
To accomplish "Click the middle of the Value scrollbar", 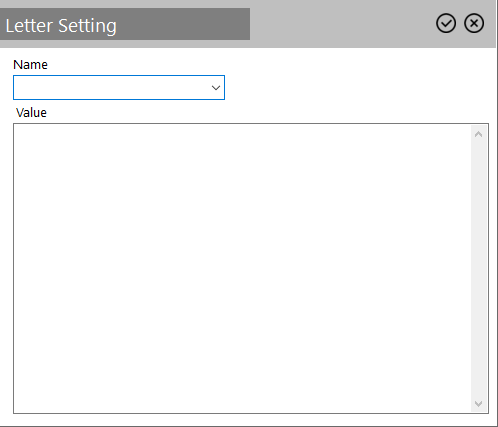I will tap(479, 269).
